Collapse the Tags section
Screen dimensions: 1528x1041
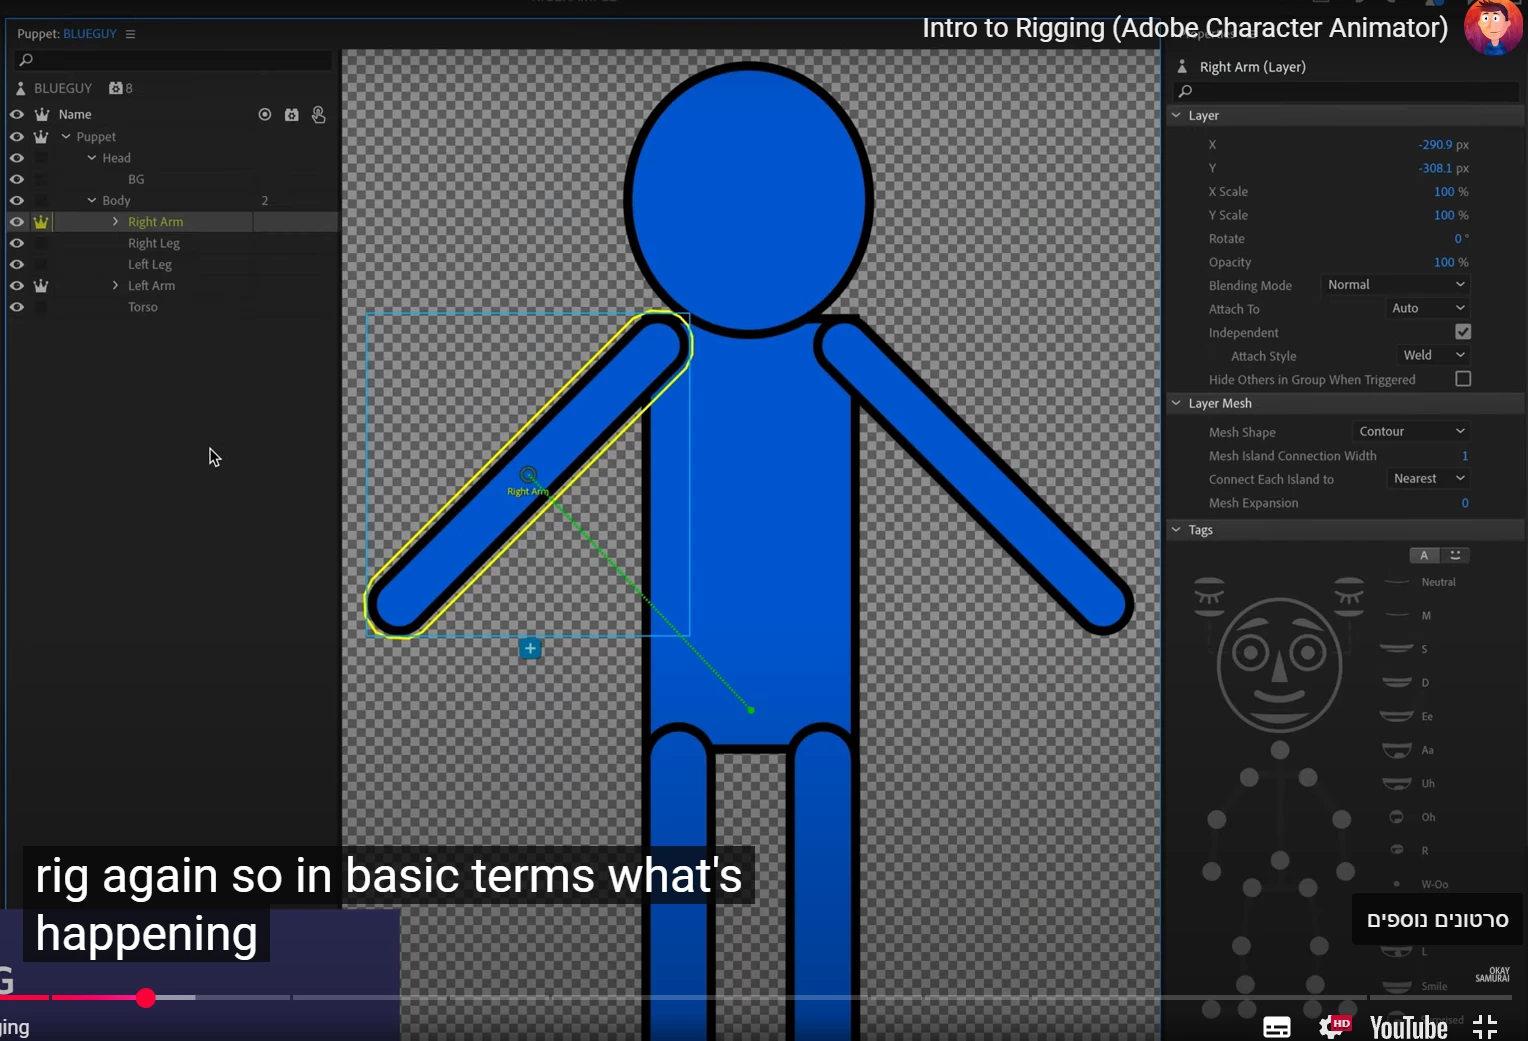[1176, 530]
